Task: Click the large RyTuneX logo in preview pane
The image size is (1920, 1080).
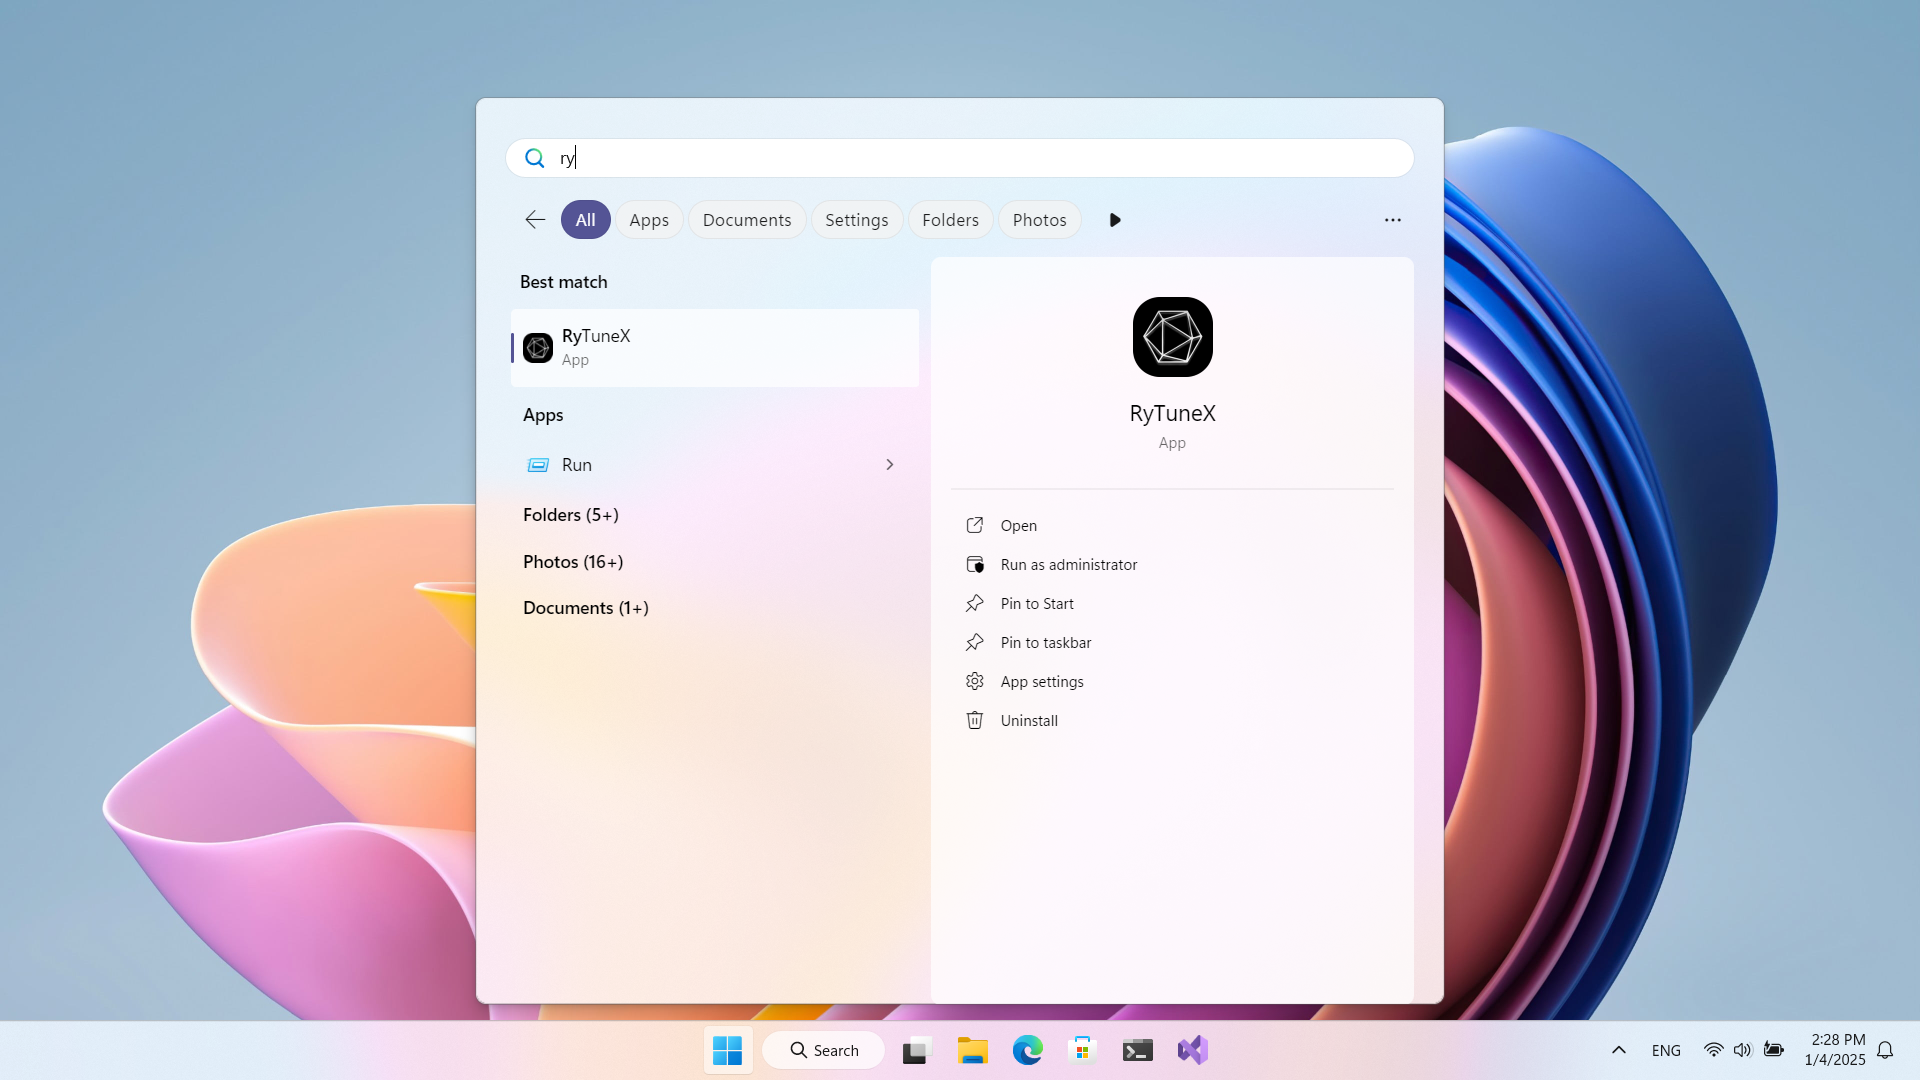Action: 1173,337
